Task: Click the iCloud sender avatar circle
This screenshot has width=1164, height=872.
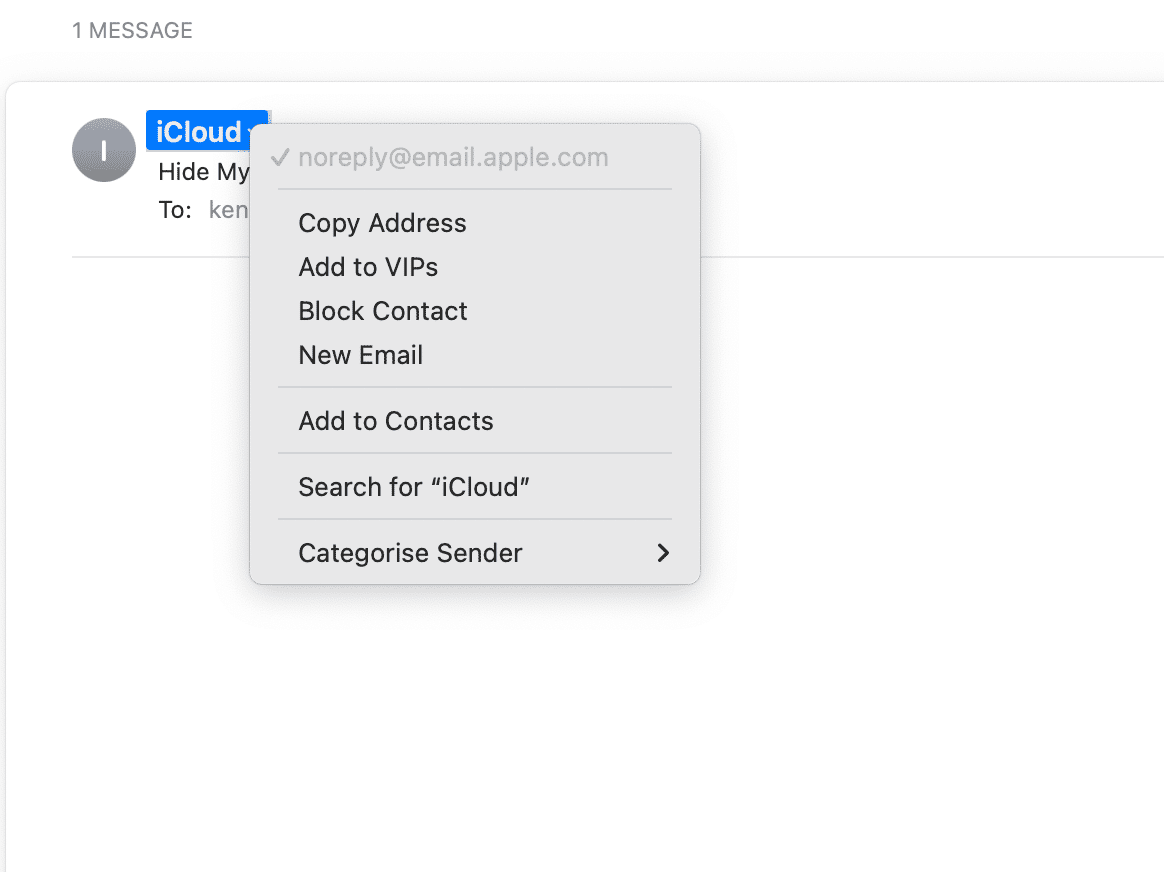Action: (104, 150)
